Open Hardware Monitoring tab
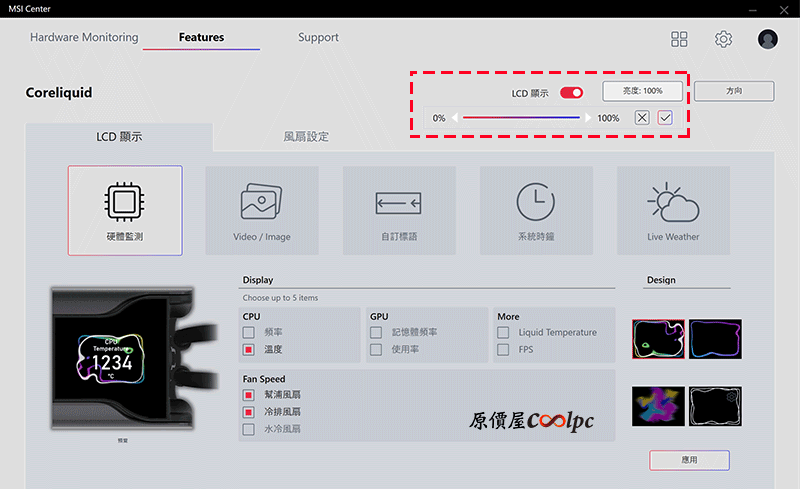This screenshot has height=489, width=800. click(84, 37)
